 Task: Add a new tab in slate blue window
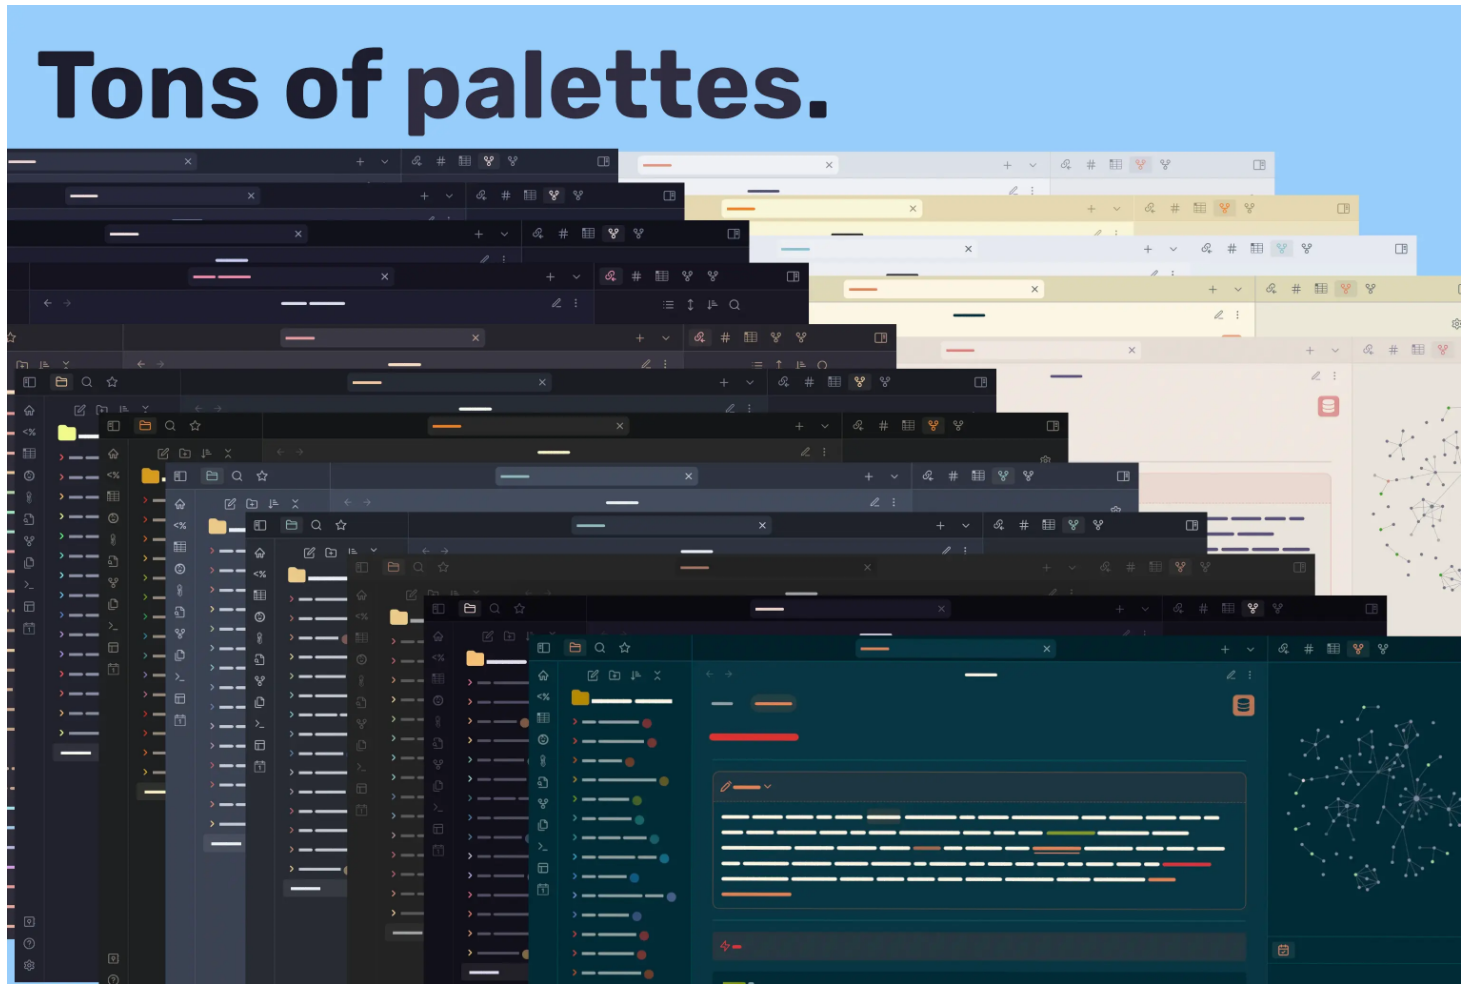click(869, 477)
